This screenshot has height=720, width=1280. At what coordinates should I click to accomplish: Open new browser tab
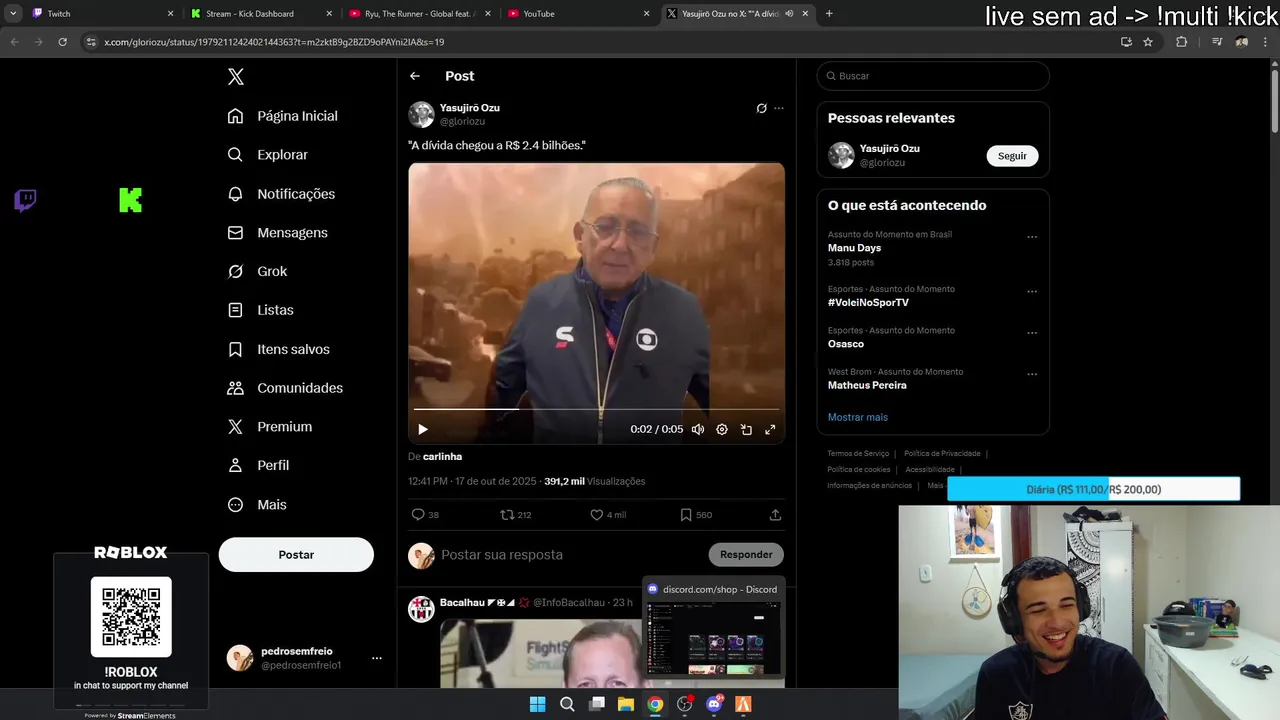(x=829, y=14)
